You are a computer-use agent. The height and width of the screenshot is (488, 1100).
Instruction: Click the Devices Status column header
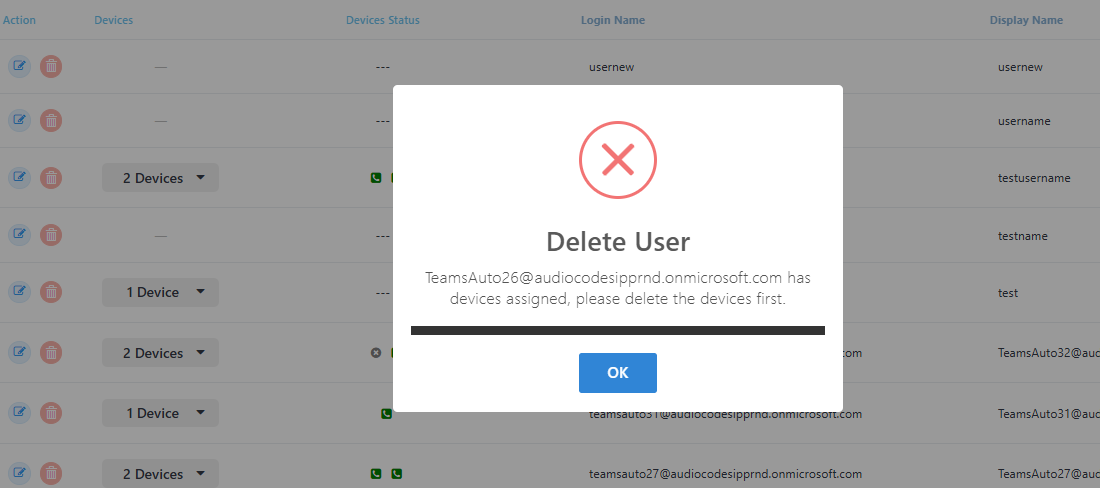(383, 20)
